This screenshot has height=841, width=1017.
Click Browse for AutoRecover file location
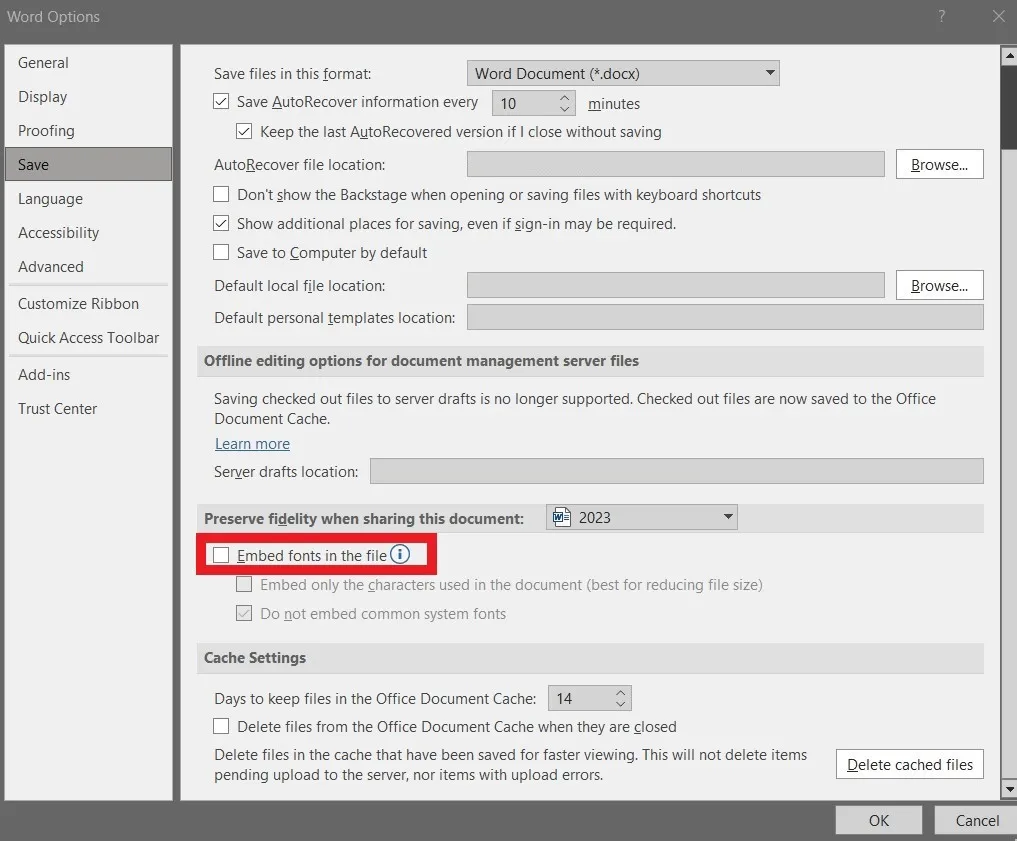pos(939,164)
